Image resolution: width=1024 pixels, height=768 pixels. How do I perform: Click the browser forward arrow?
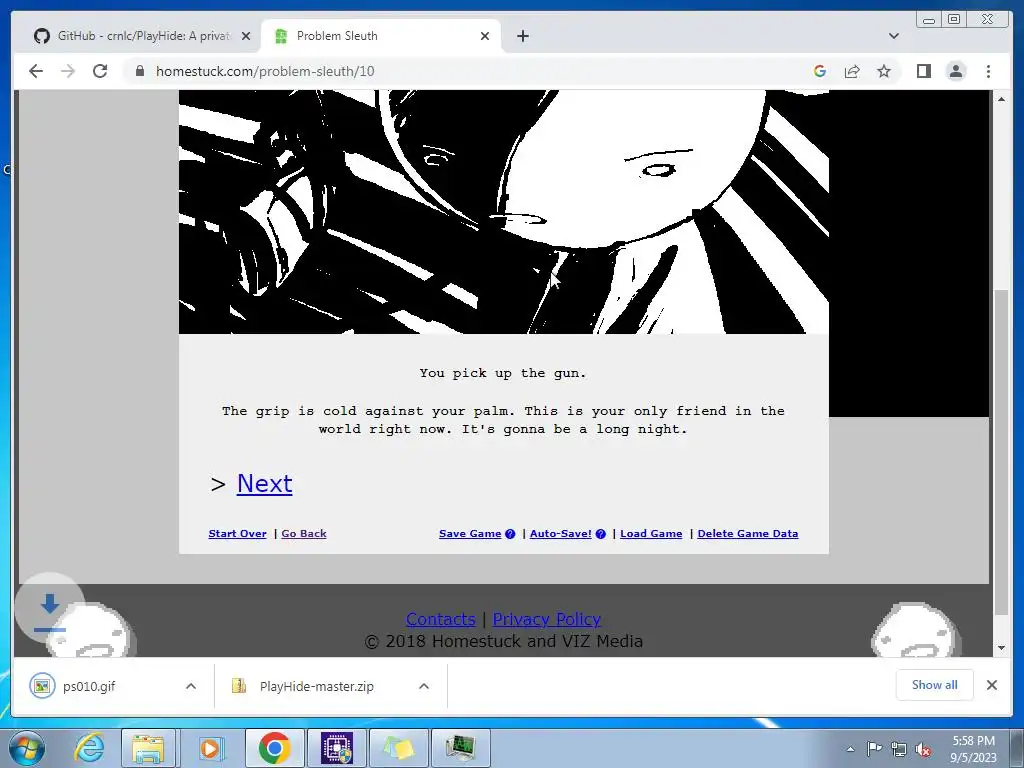[x=68, y=71]
